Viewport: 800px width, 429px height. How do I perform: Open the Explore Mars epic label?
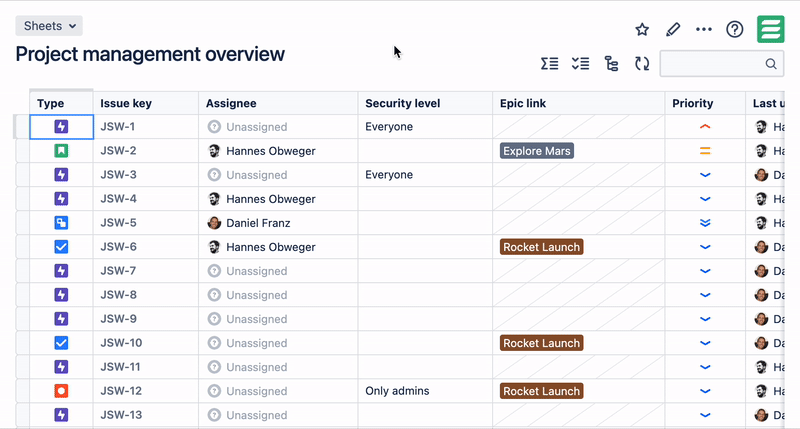point(537,151)
